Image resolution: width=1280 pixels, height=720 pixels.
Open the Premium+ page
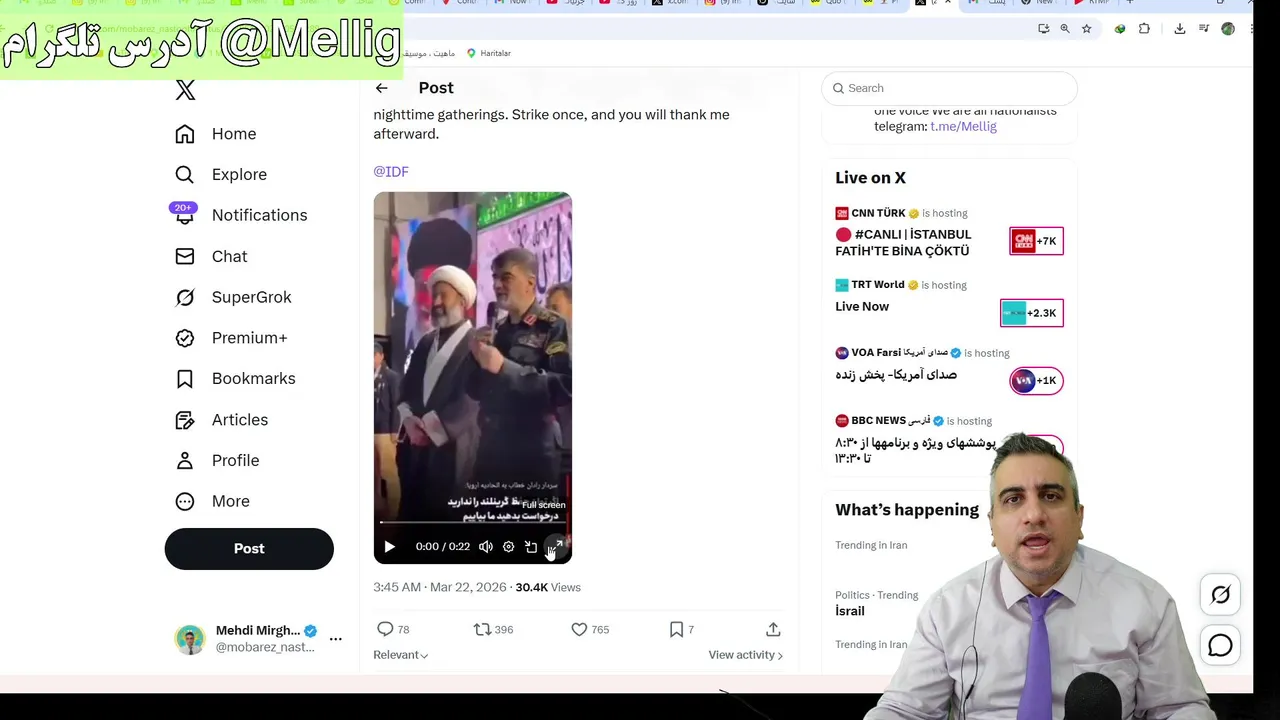pos(231,338)
